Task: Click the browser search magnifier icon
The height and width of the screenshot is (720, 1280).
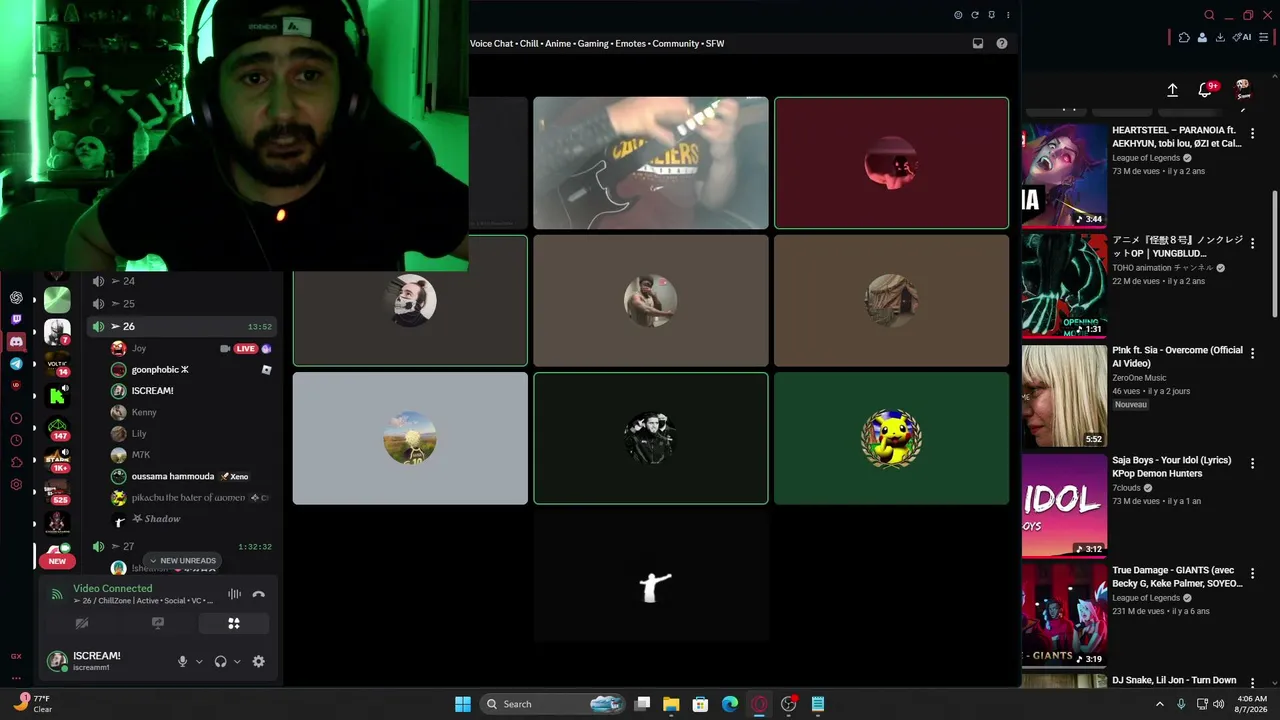Action: pos(1209,15)
